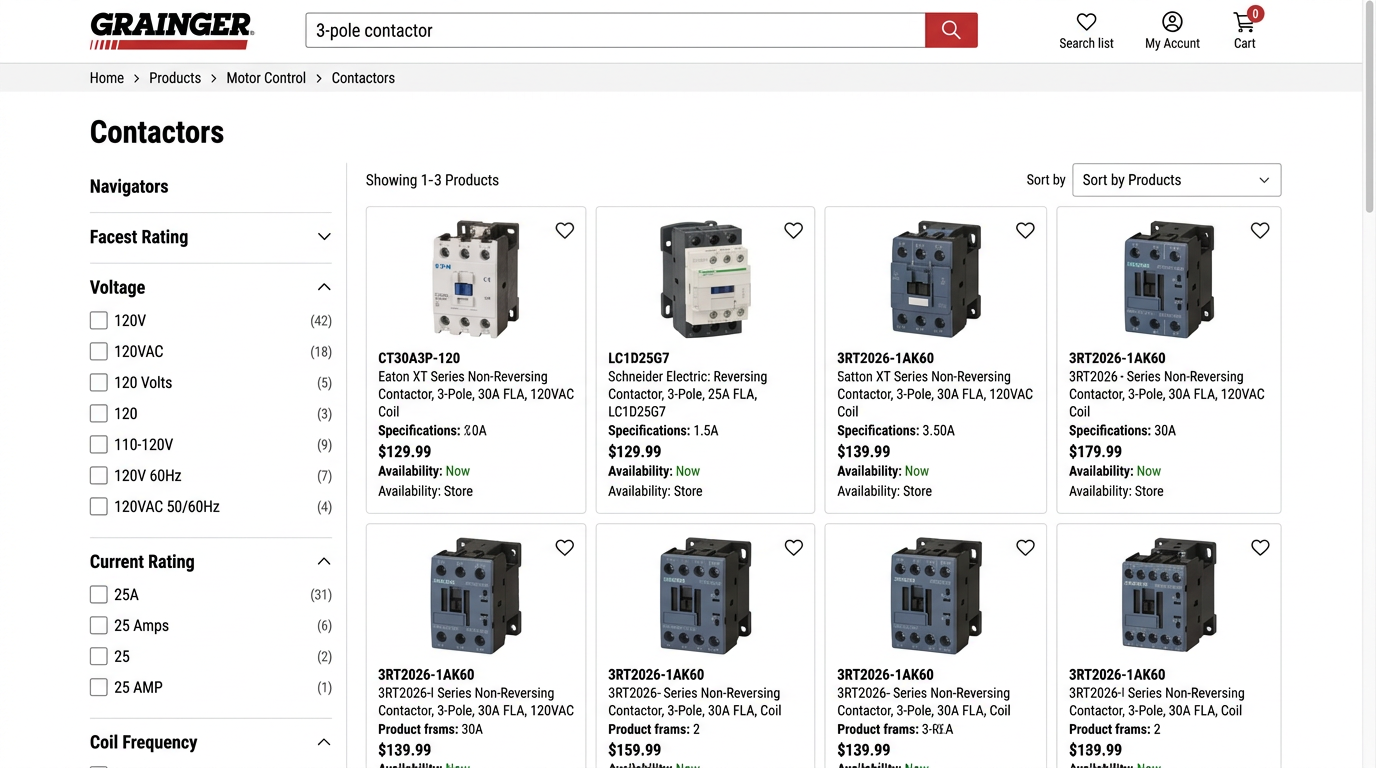1376x768 pixels.
Task: Navigate to Products in breadcrumb
Action: click(175, 78)
